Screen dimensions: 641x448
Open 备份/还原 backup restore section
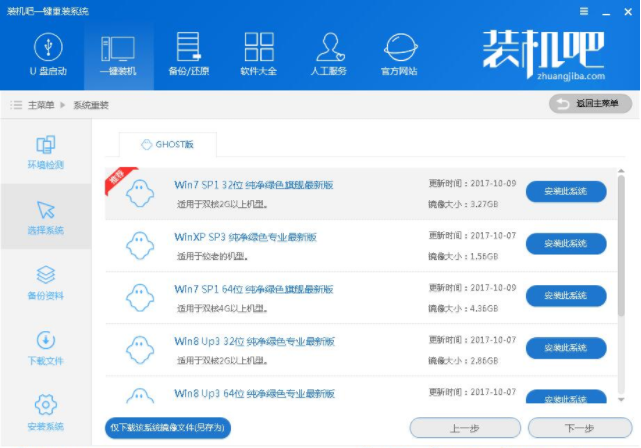[189, 54]
